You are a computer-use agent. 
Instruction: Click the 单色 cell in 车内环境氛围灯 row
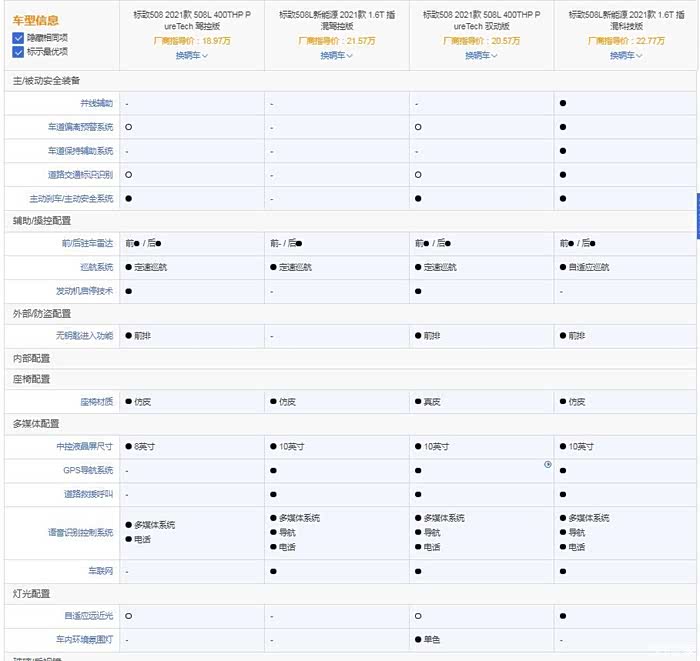click(428, 640)
